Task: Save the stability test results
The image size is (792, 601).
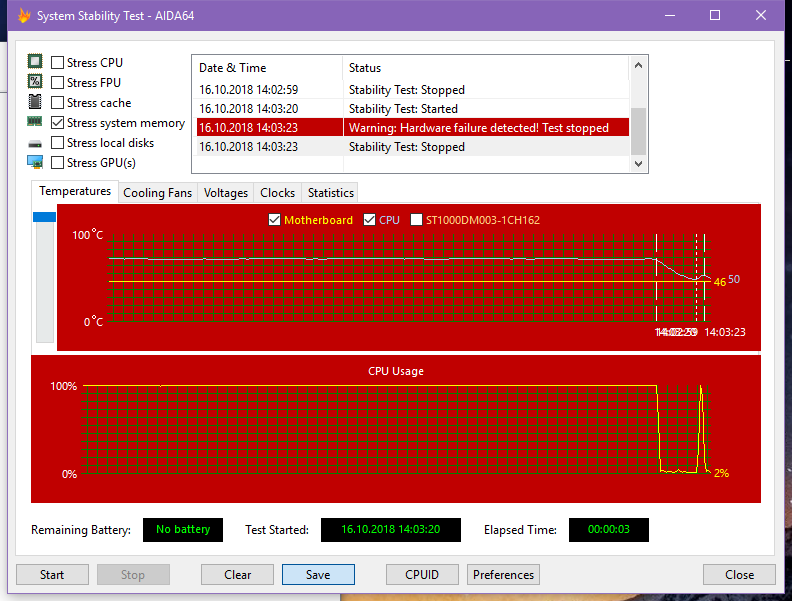Action: click(x=318, y=575)
